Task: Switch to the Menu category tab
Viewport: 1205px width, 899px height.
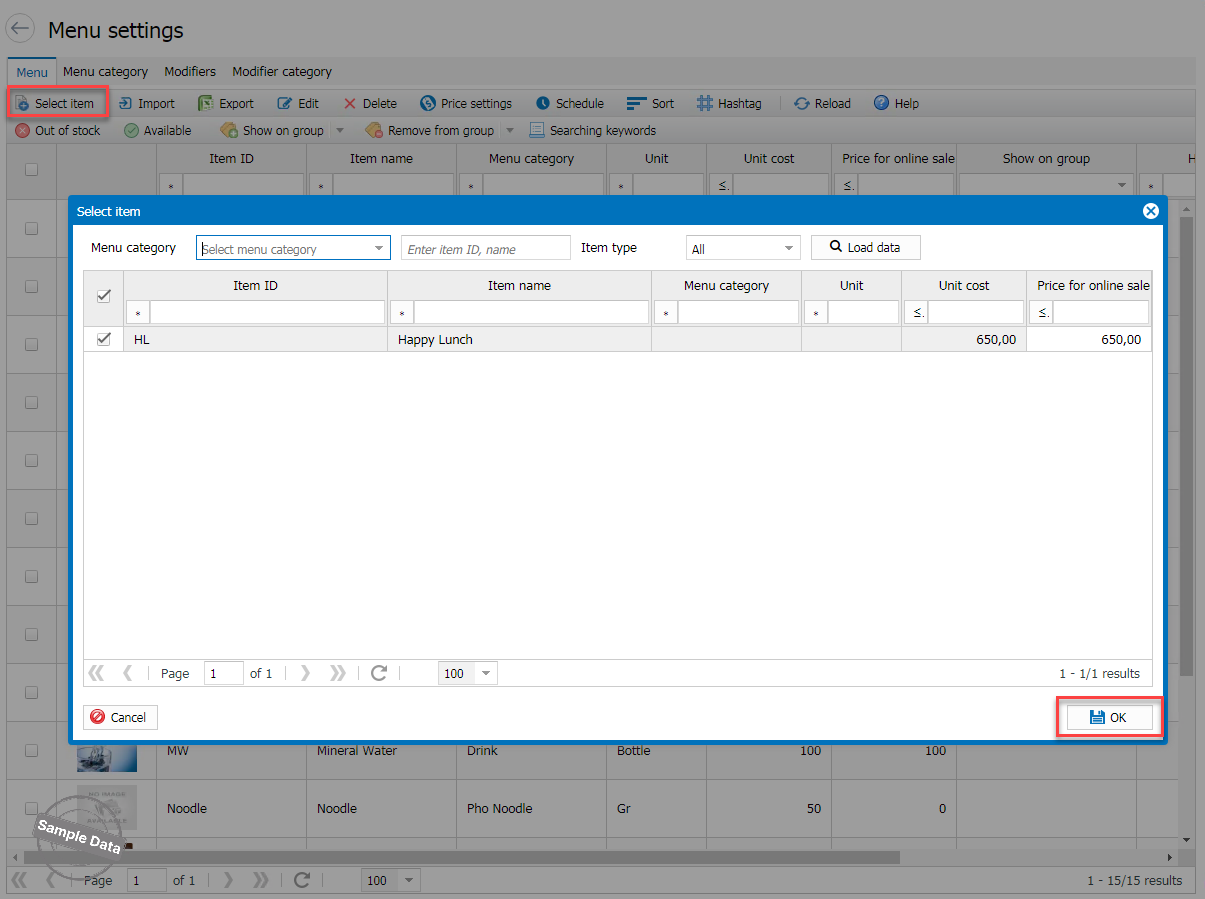Action: tap(105, 71)
